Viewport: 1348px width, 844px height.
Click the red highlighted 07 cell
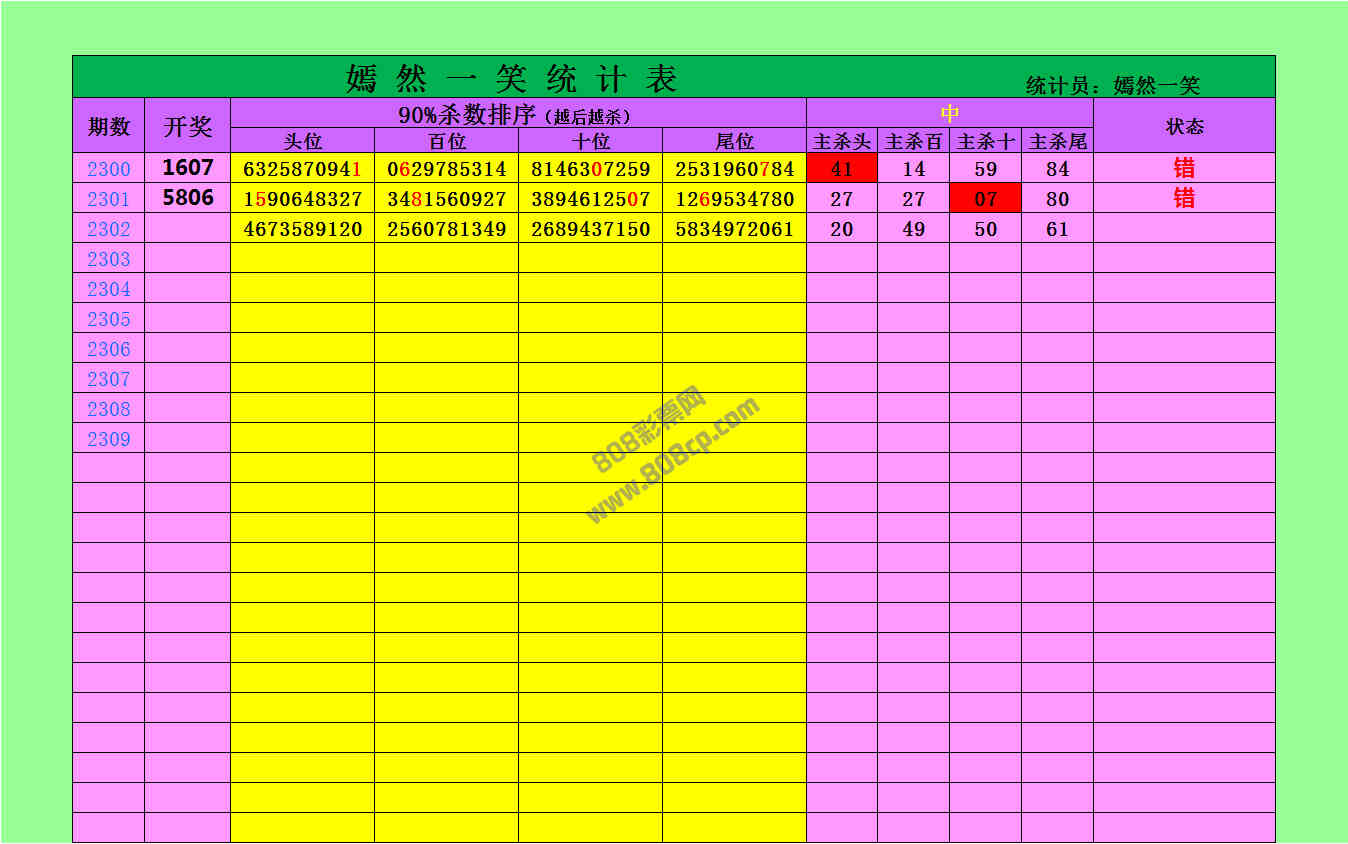985,199
